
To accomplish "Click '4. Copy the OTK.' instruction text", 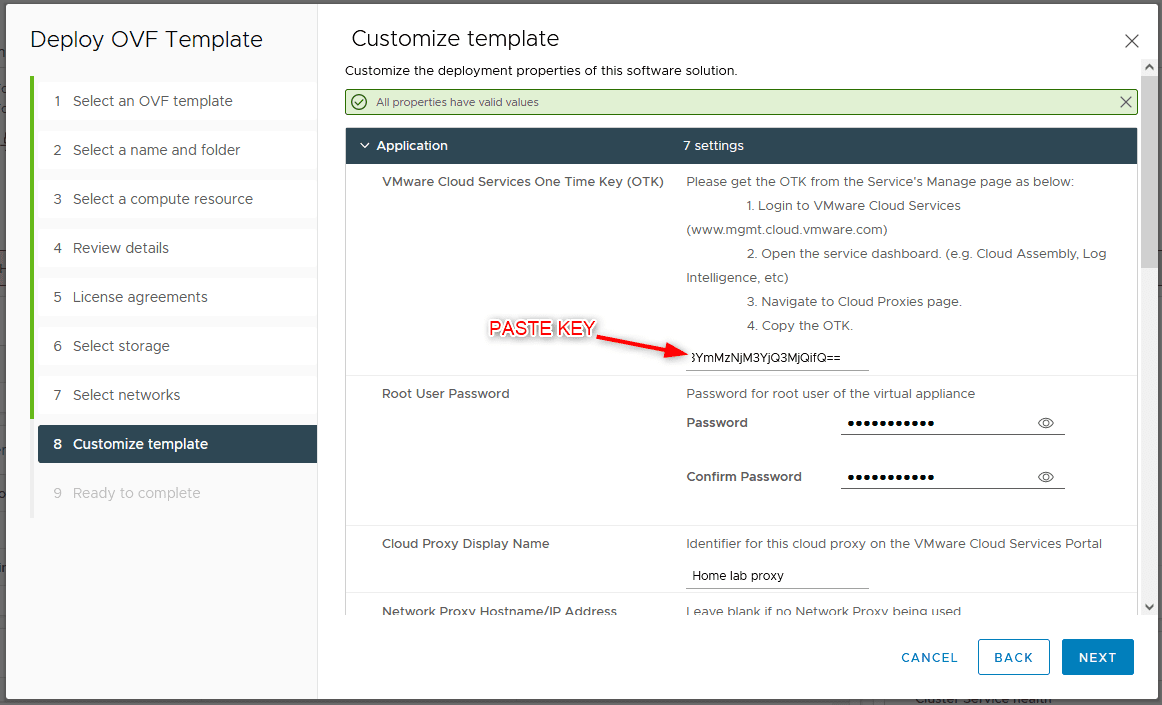I will 800,326.
